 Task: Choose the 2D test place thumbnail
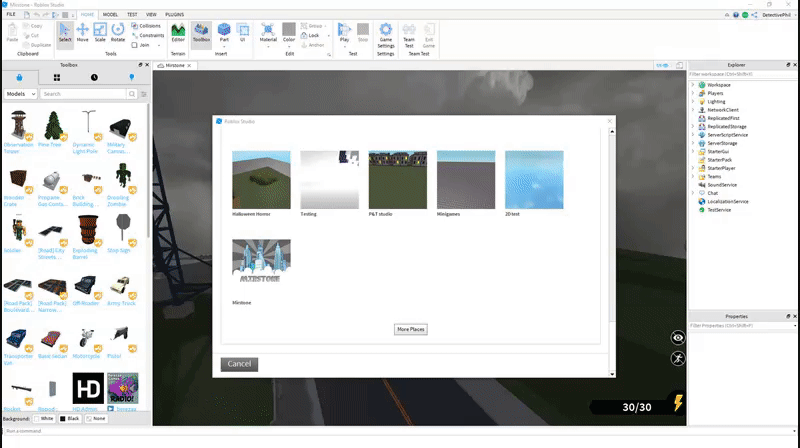tap(534, 180)
